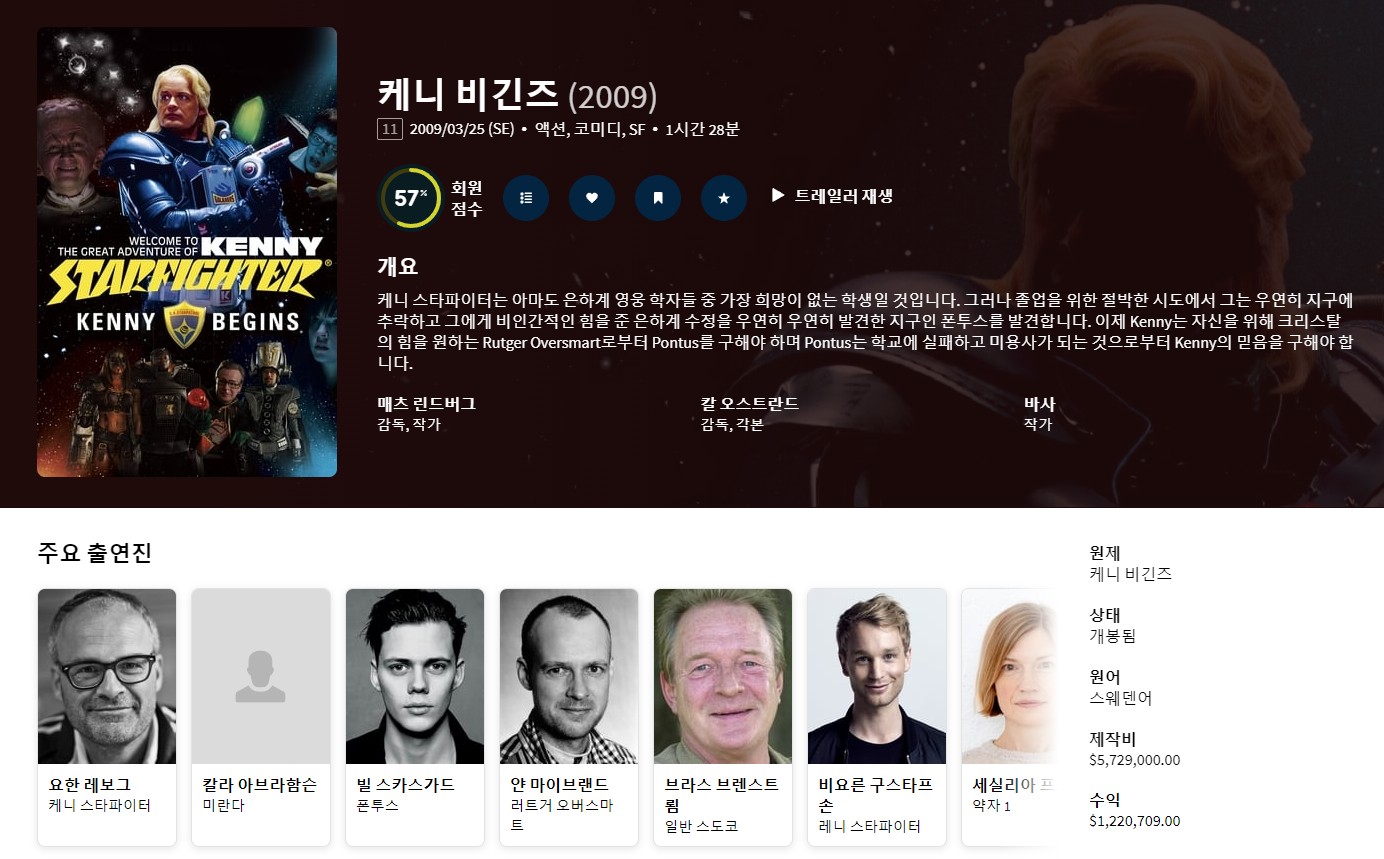This screenshot has width=1384, height=859.
Task: Click the 11 age rating badge
Action: [390, 129]
